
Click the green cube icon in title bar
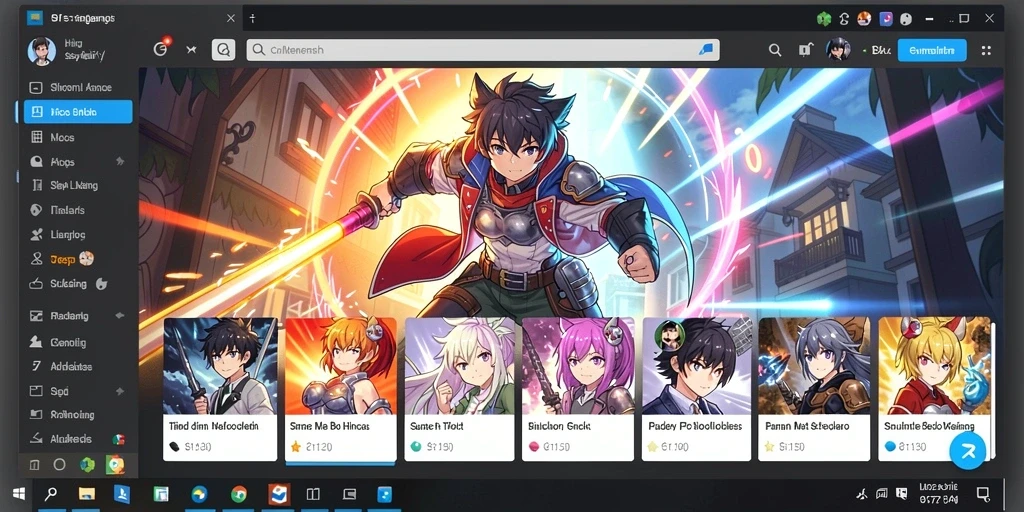(824, 19)
